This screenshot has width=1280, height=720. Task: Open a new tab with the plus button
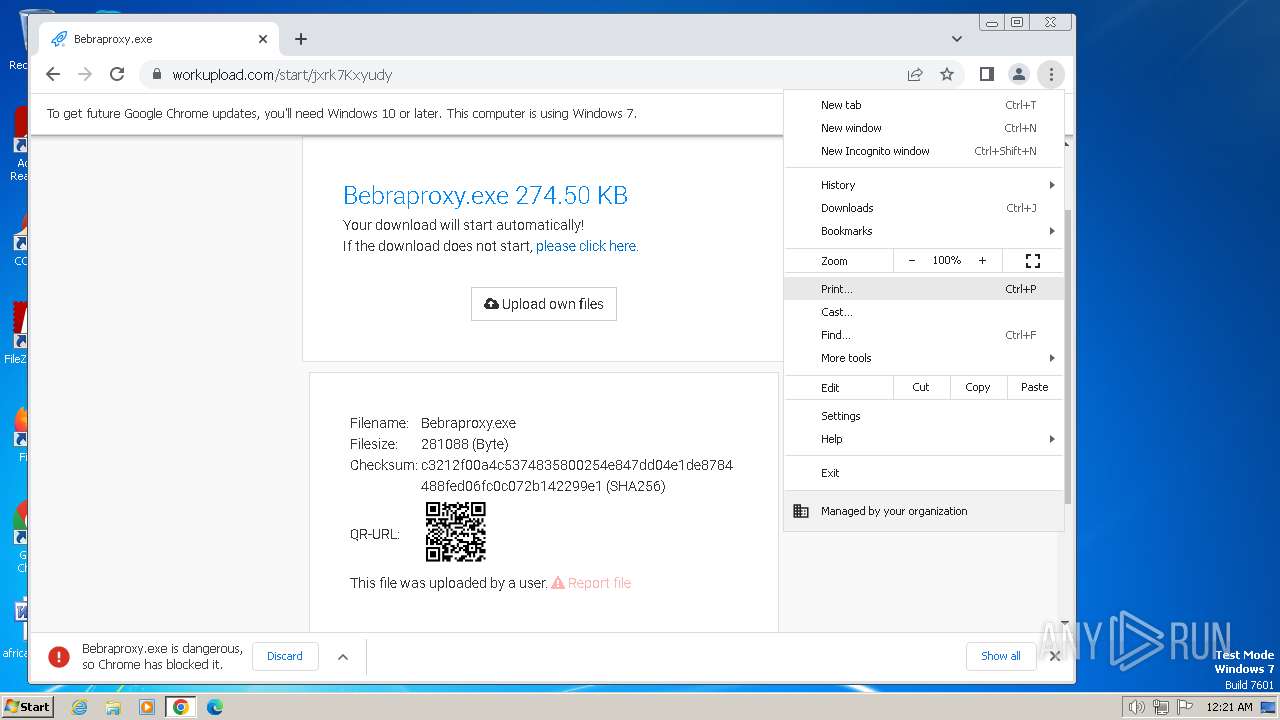[x=301, y=39]
